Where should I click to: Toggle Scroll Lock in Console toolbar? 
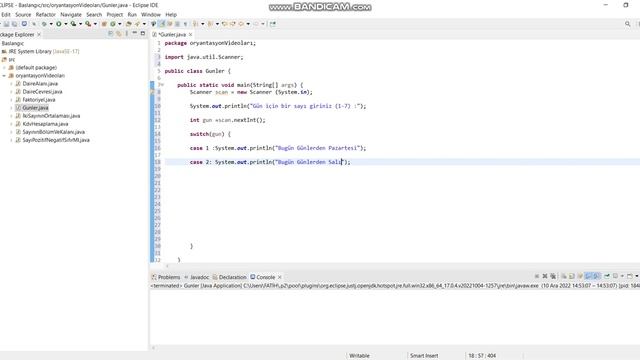click(572, 276)
